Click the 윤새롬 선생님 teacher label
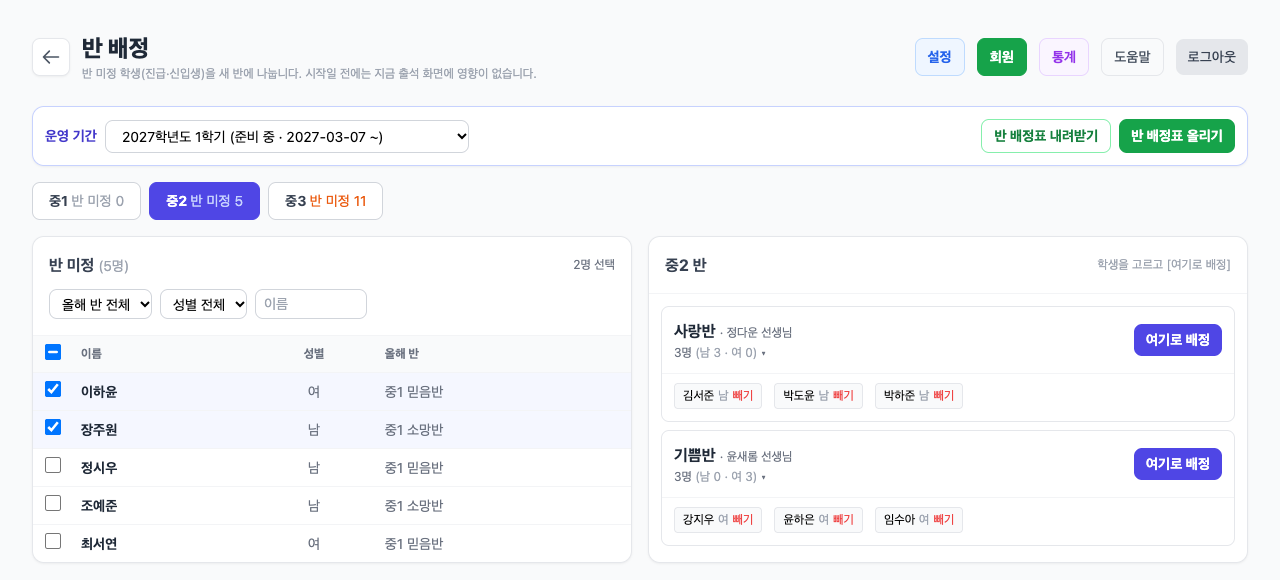 click(x=759, y=456)
